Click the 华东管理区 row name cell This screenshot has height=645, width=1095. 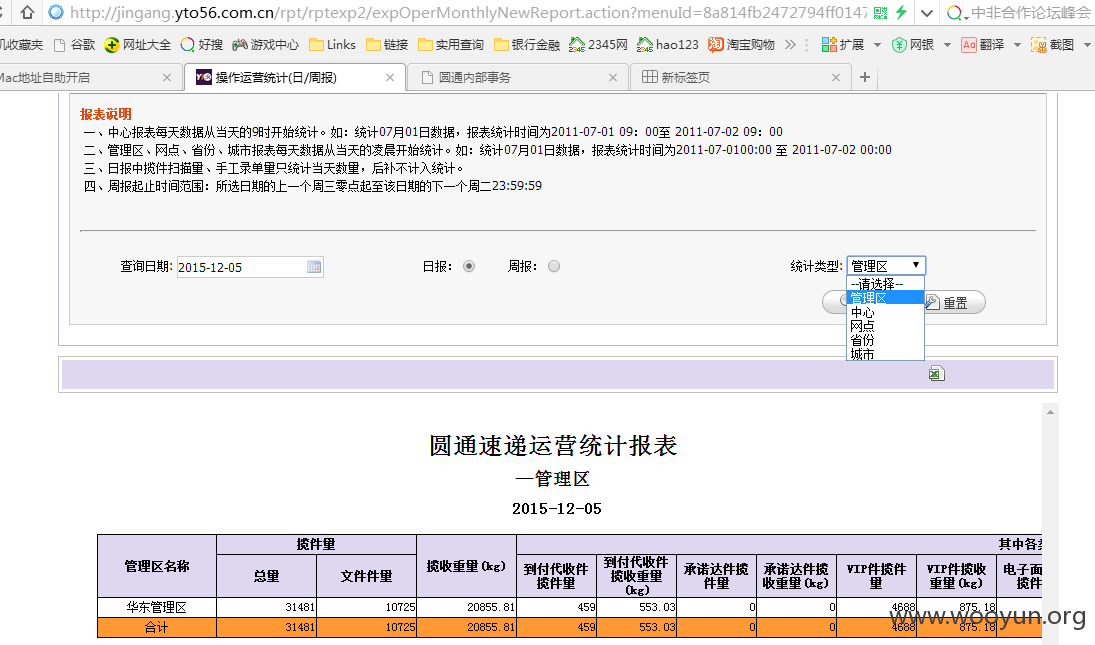pyautogui.click(x=156, y=607)
